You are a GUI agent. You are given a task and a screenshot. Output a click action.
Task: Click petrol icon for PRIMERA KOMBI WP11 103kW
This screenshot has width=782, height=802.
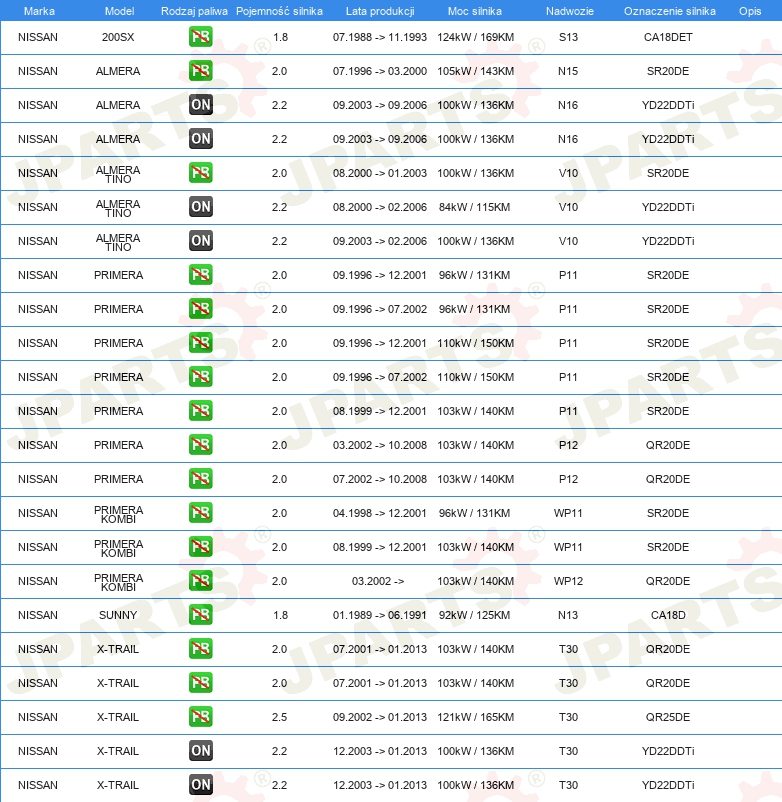click(x=200, y=547)
